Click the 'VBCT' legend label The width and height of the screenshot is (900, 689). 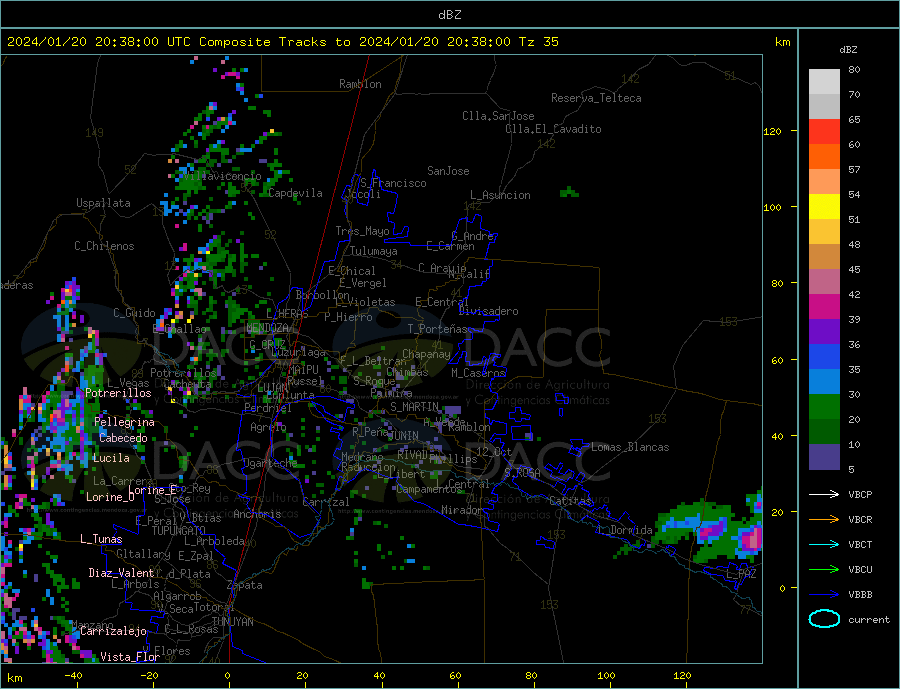tap(860, 544)
